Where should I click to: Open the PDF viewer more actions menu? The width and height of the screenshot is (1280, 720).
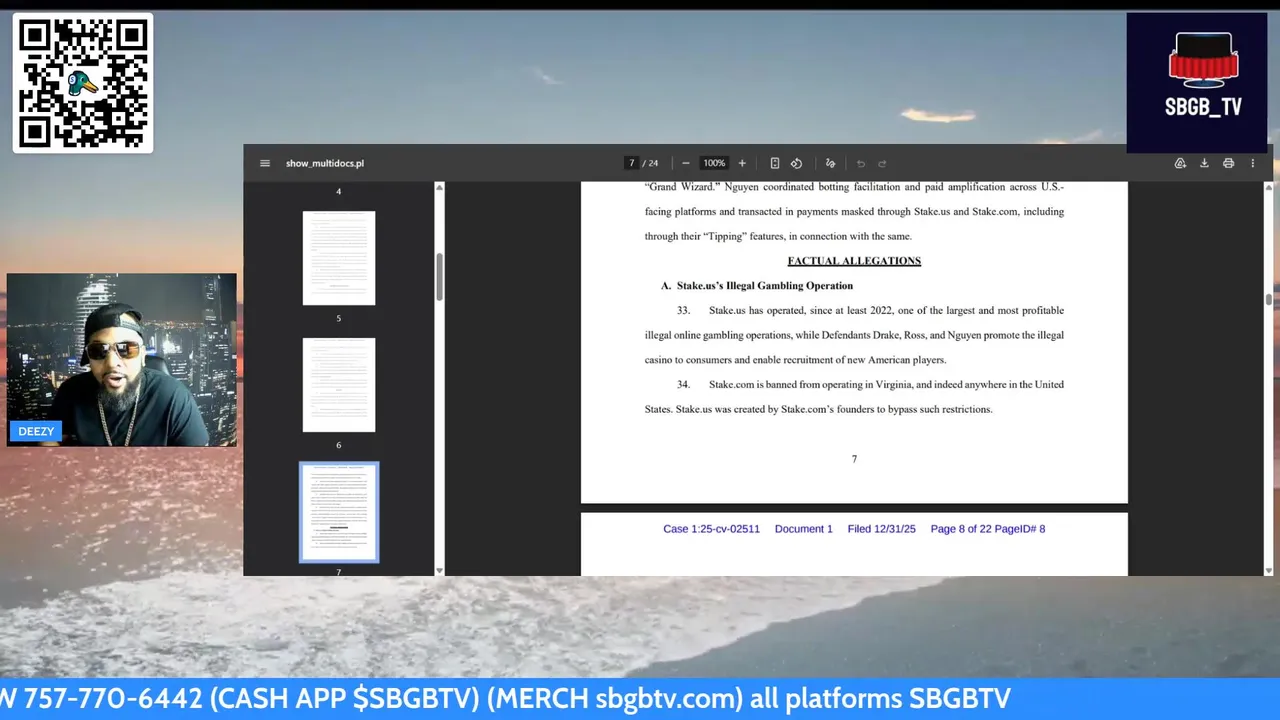(x=1252, y=163)
